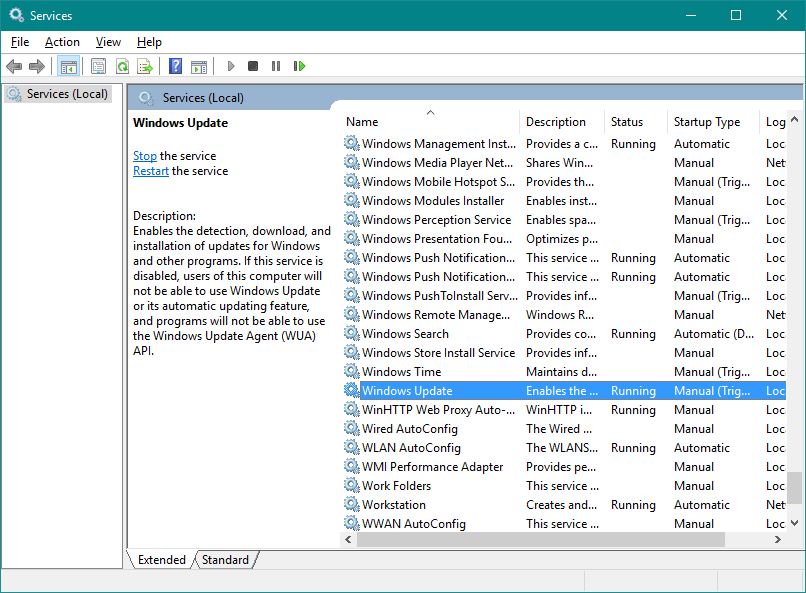
Task: Select the Windows Management Inst... service
Action: click(438, 144)
